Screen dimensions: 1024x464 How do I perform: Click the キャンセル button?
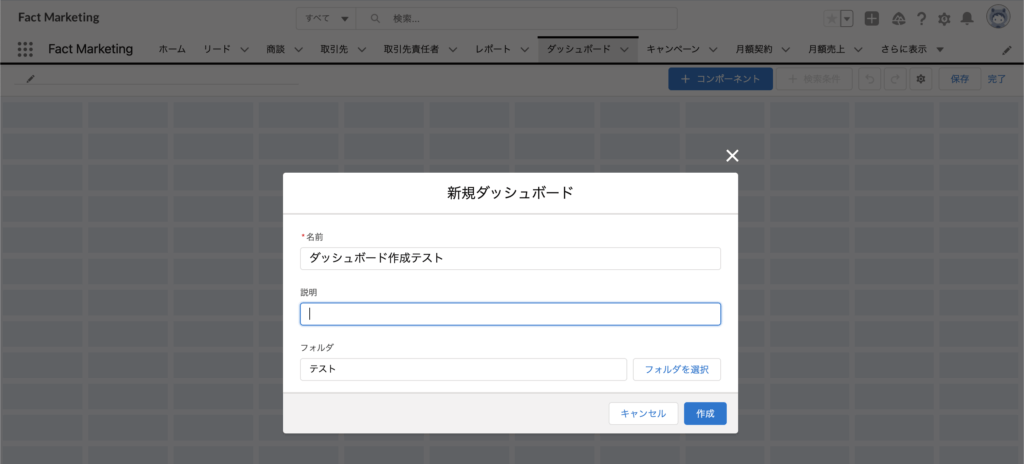click(643, 414)
